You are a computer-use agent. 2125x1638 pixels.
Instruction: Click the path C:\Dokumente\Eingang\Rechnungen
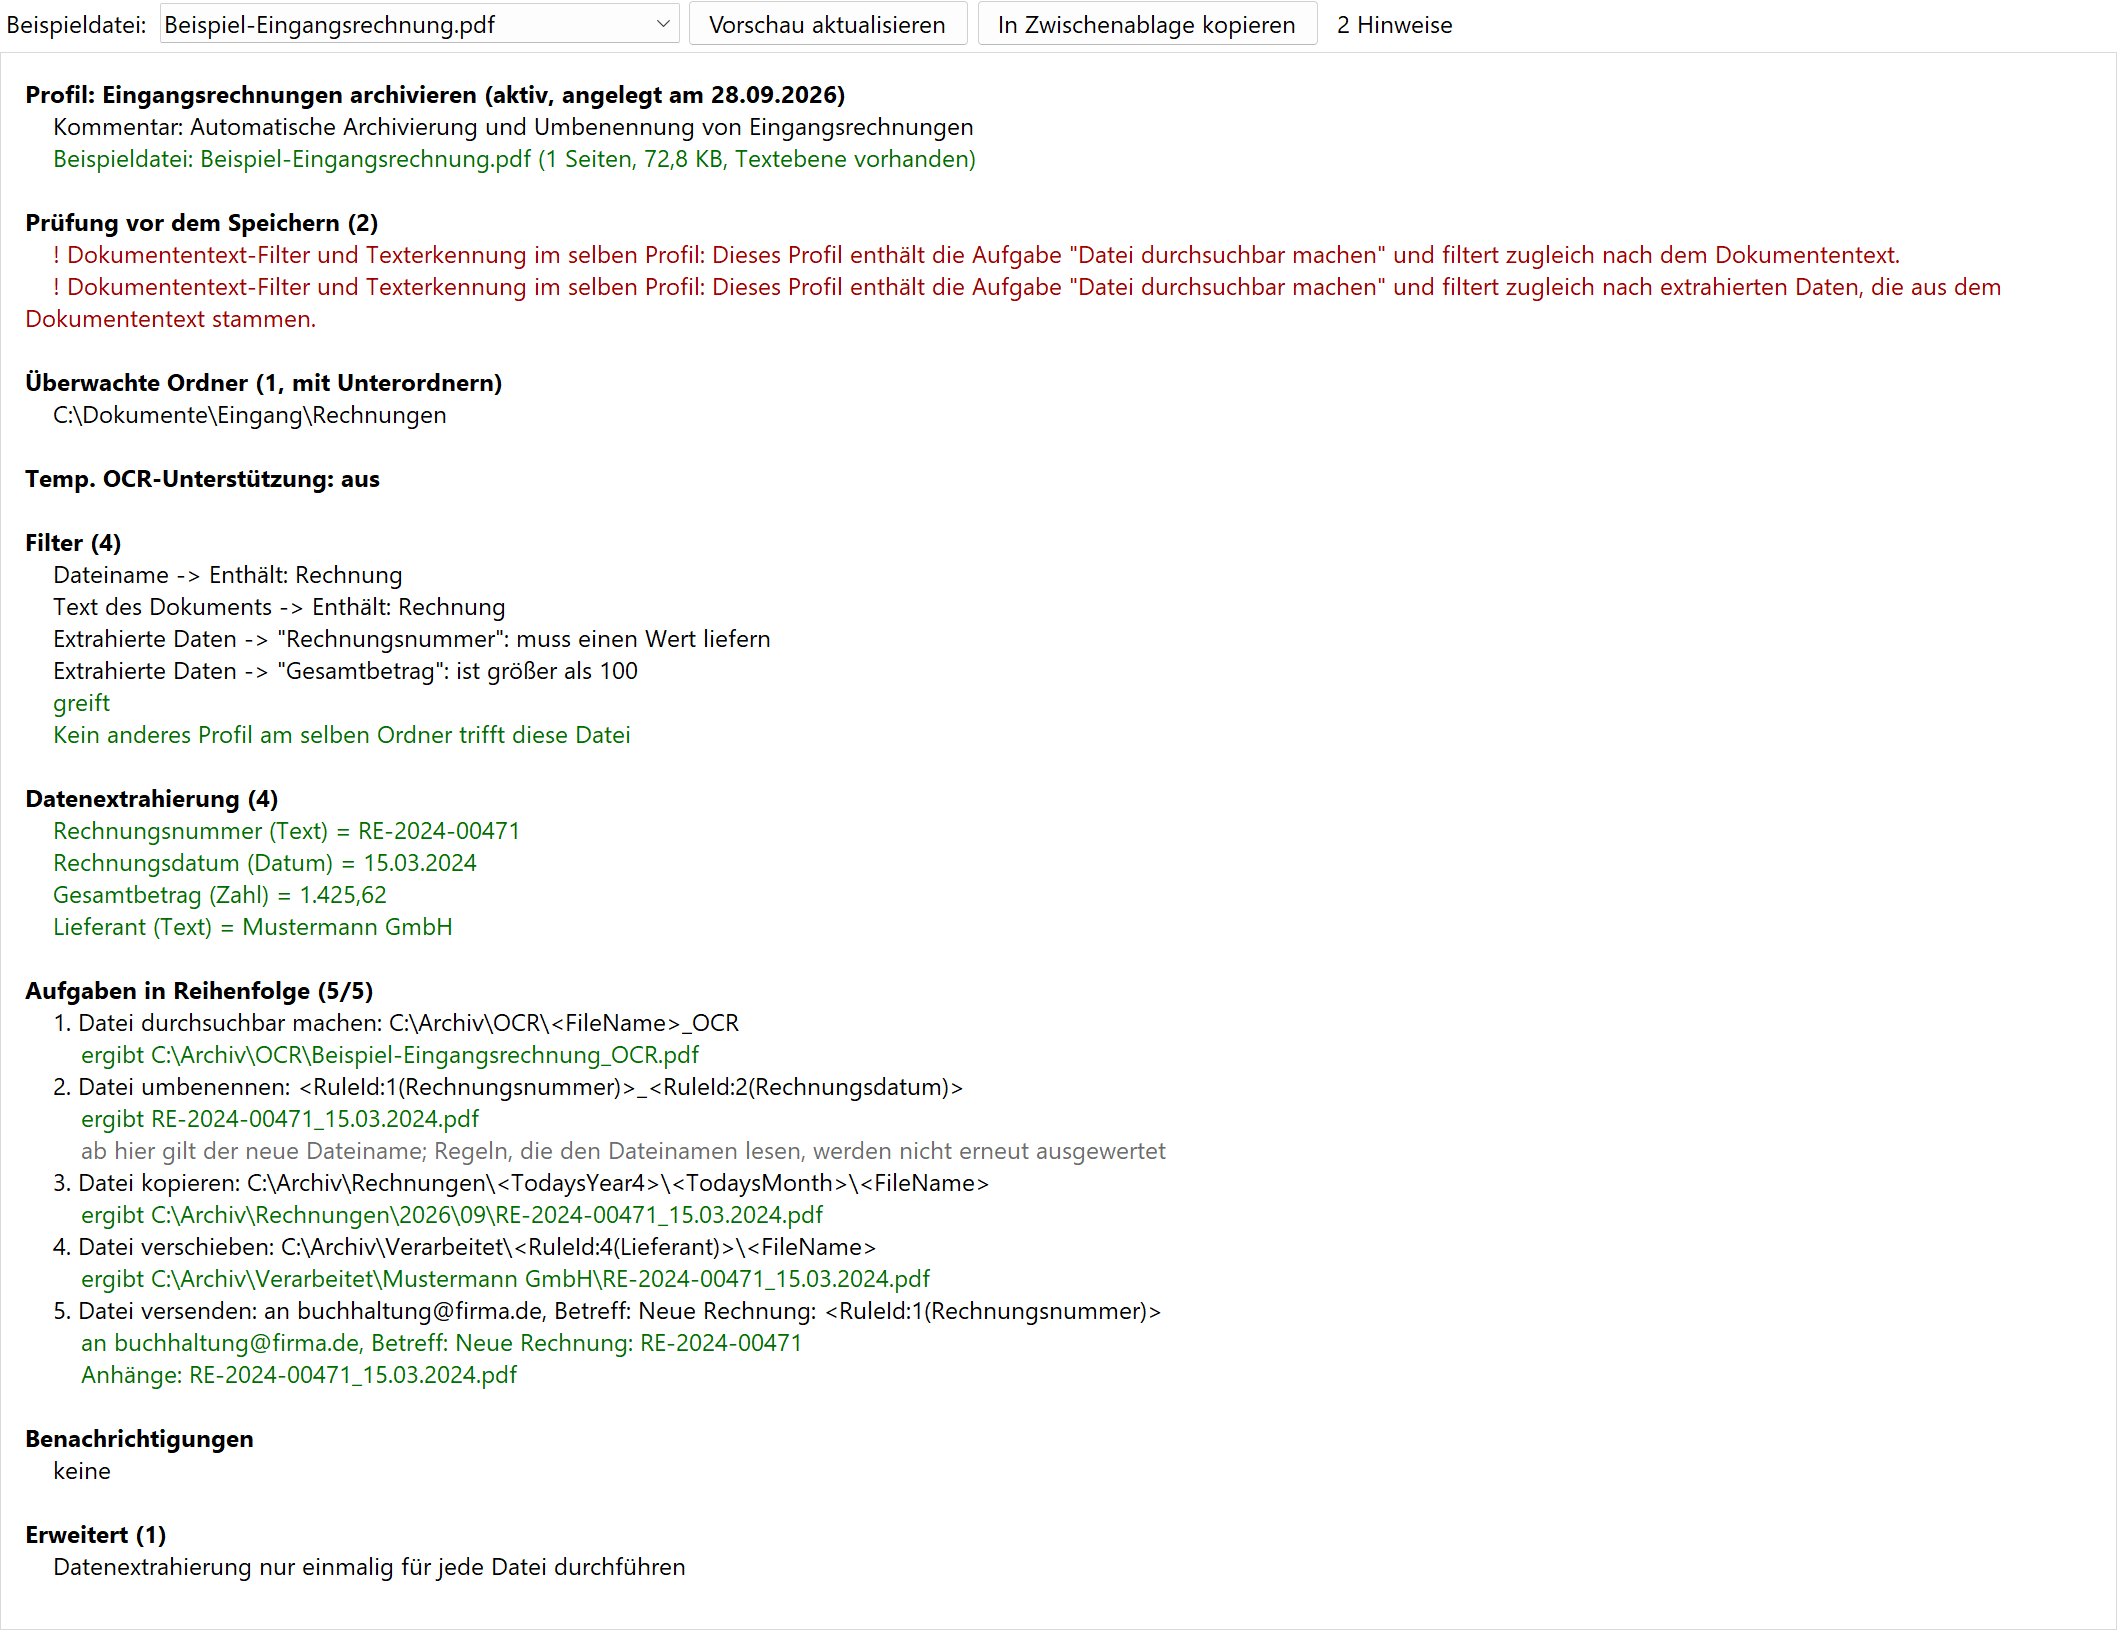pyautogui.click(x=250, y=415)
